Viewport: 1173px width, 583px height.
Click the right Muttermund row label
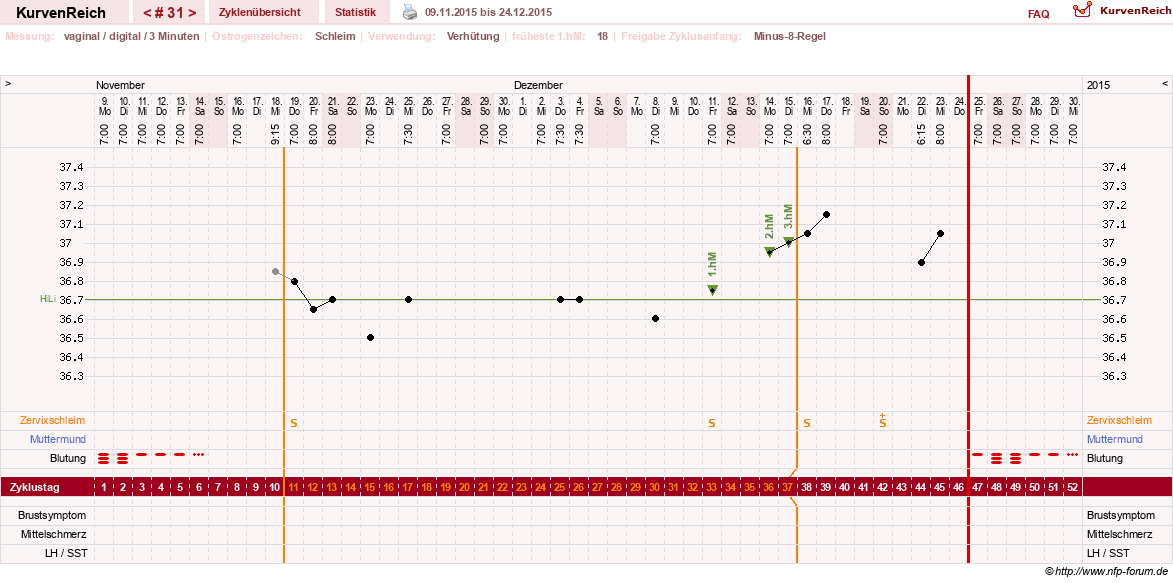tap(1115, 439)
